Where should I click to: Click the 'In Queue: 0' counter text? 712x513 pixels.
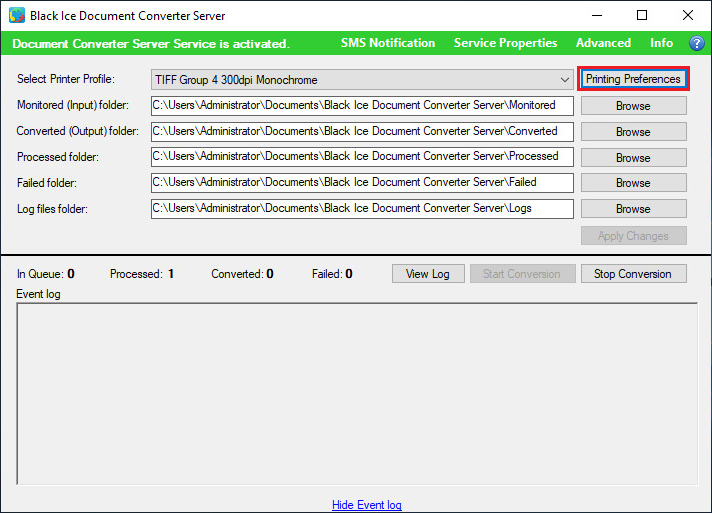(45, 274)
